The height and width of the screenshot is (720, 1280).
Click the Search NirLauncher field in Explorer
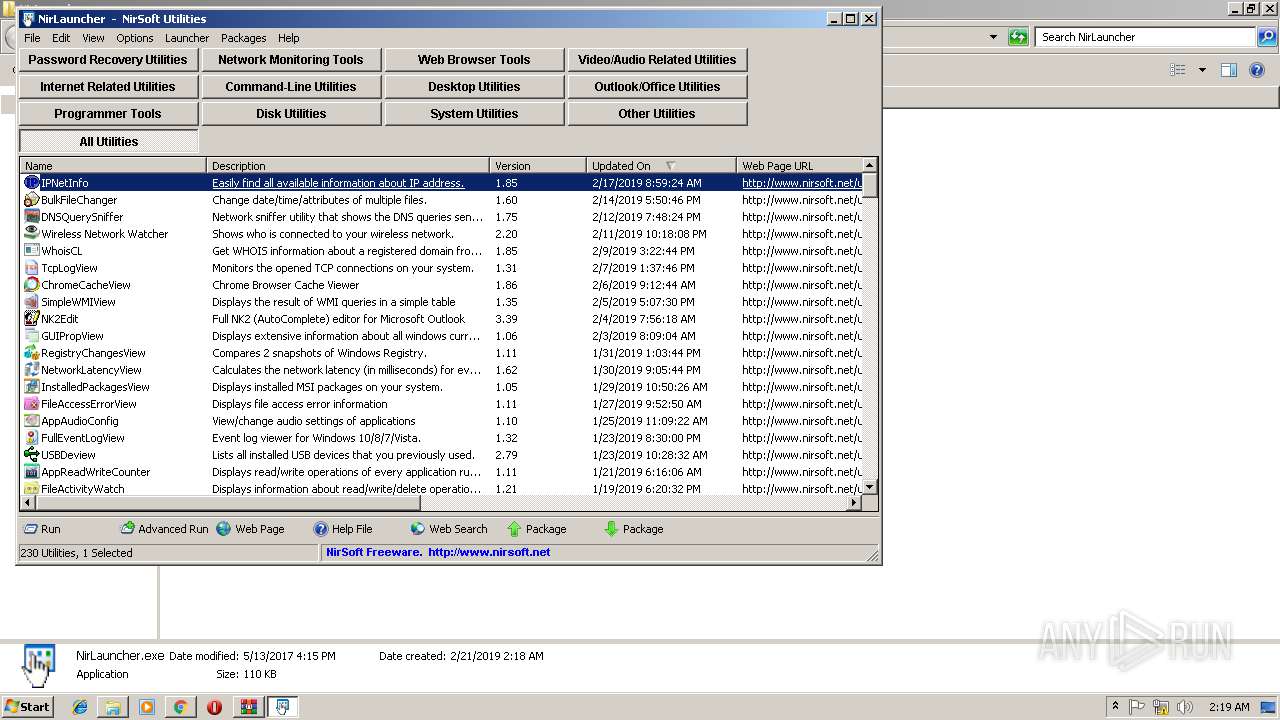tap(1145, 37)
